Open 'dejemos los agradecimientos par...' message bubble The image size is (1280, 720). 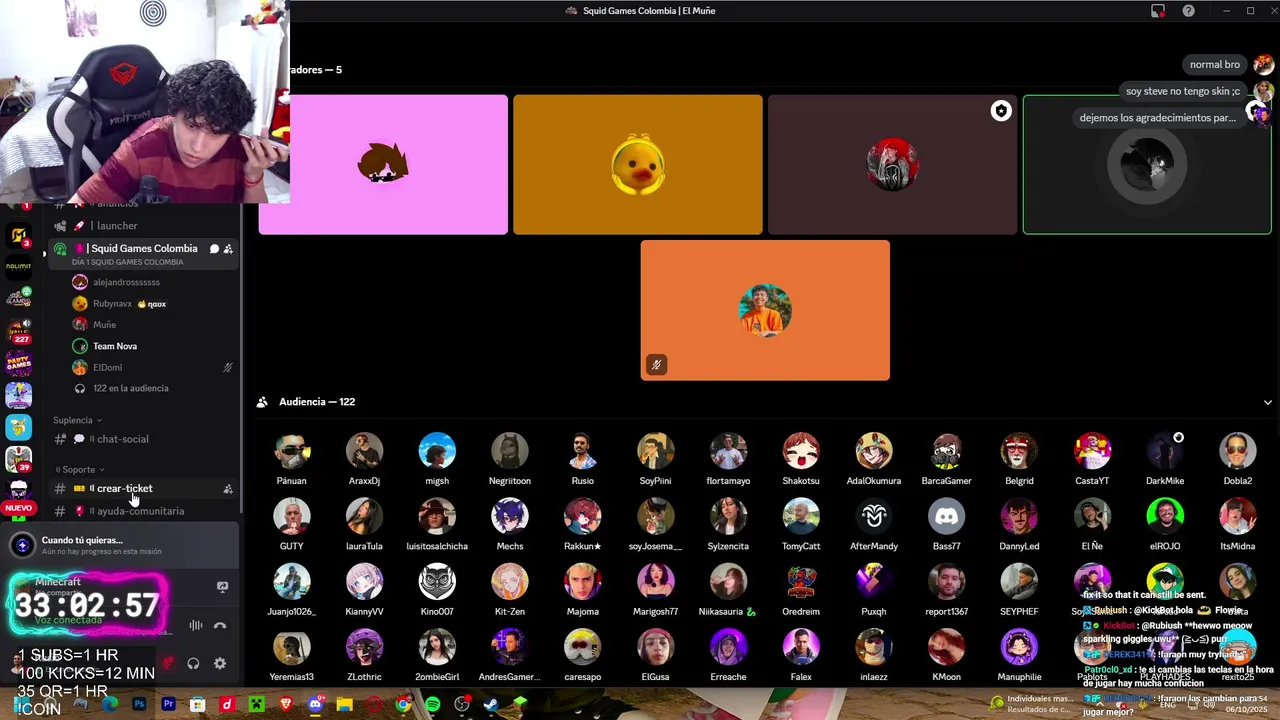pos(1158,118)
